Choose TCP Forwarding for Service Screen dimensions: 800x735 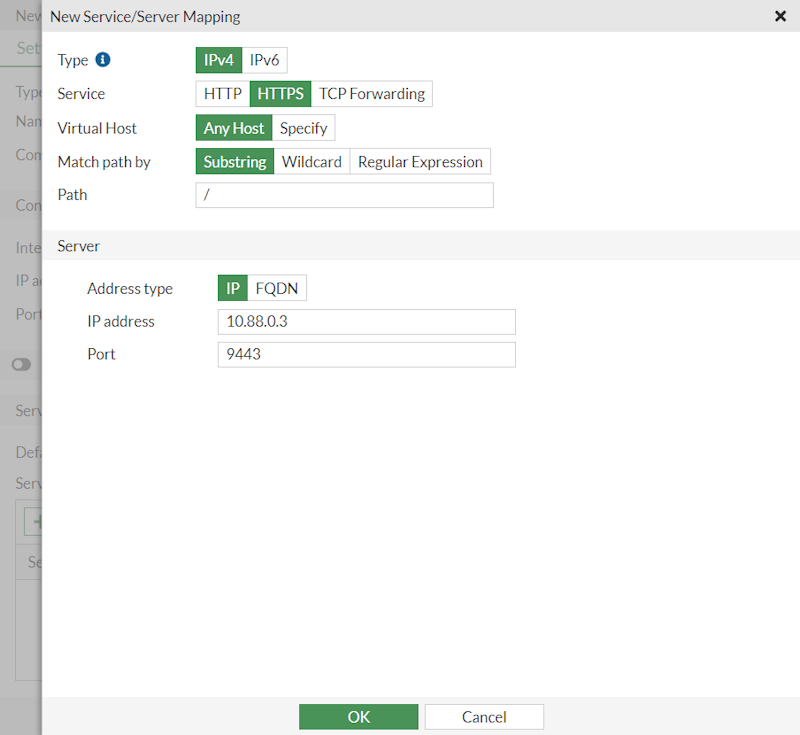(x=372, y=93)
